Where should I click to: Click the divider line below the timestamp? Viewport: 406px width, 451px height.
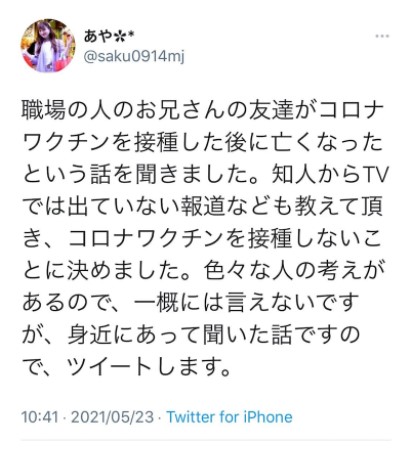coord(205,441)
